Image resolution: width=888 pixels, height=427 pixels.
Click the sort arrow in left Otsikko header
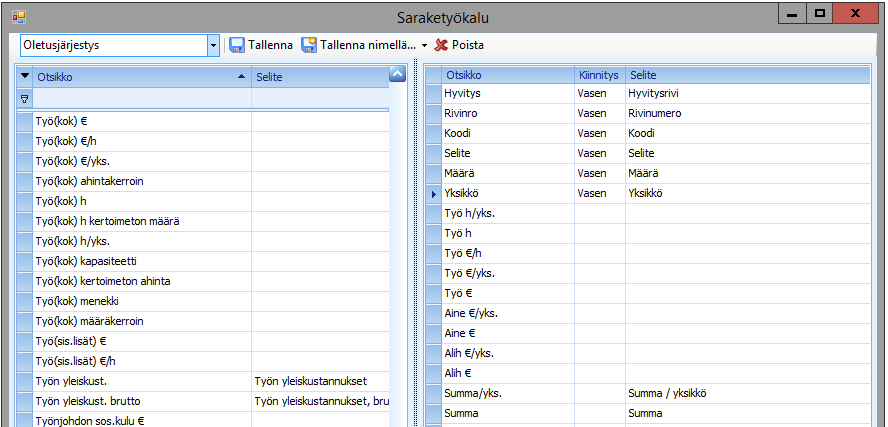tap(240, 76)
